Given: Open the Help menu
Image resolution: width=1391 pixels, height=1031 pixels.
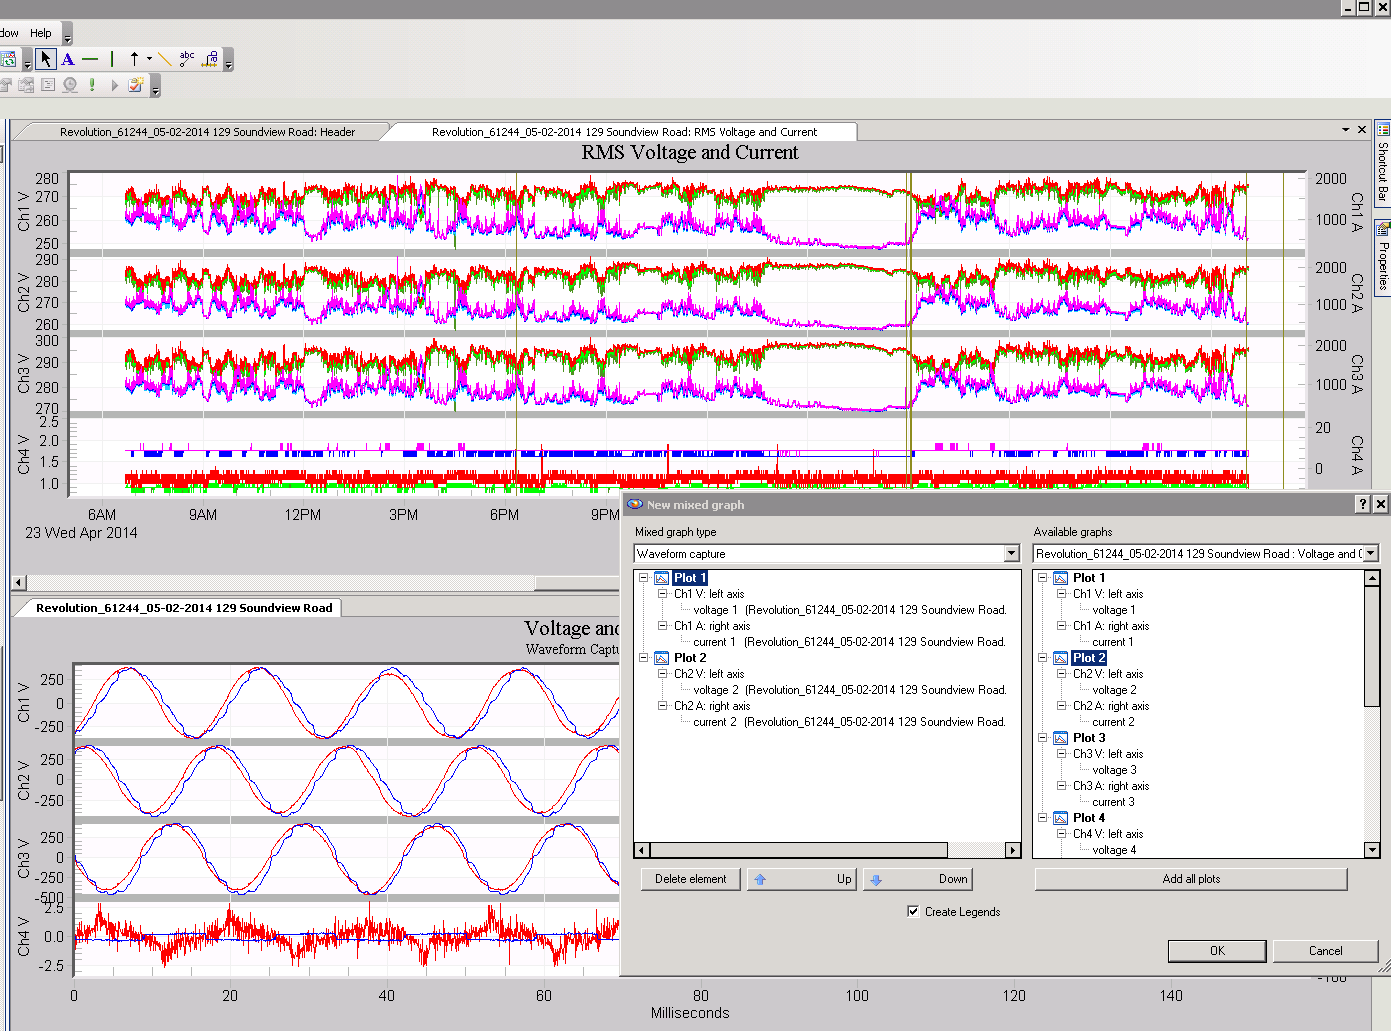Looking at the screenshot, I should point(40,32).
